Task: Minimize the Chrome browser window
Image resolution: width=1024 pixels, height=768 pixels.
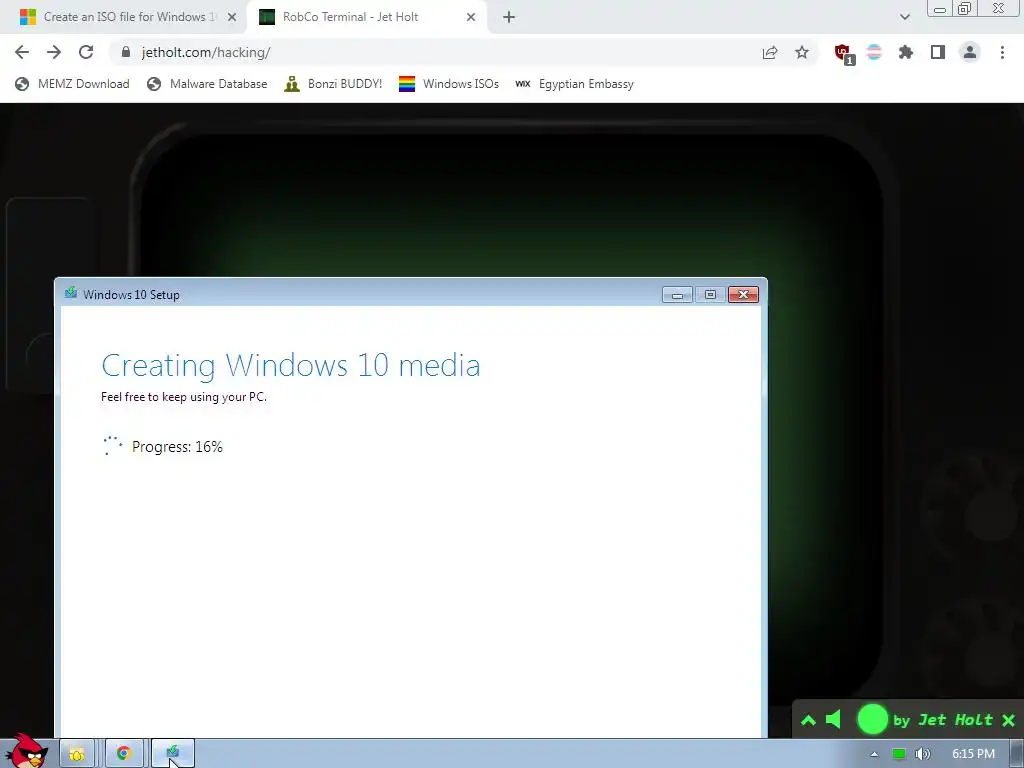Action: (940, 9)
